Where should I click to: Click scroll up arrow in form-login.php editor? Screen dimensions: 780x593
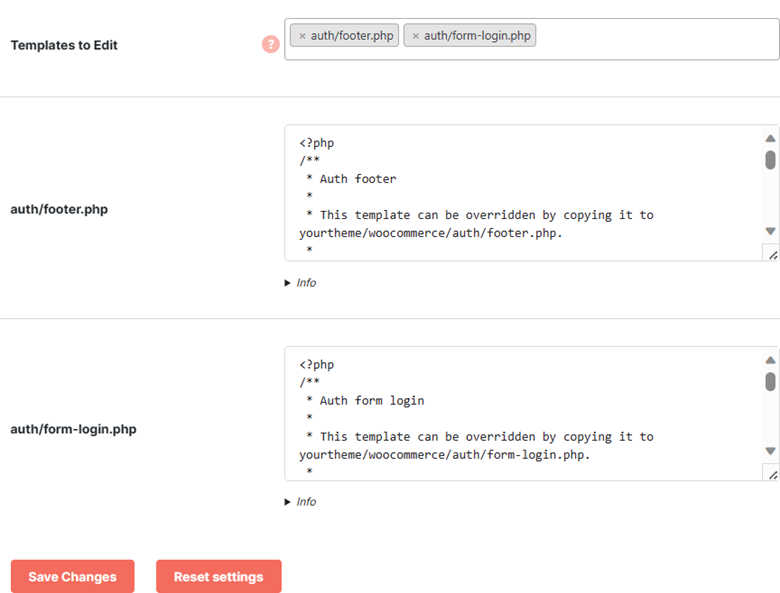coord(770,360)
